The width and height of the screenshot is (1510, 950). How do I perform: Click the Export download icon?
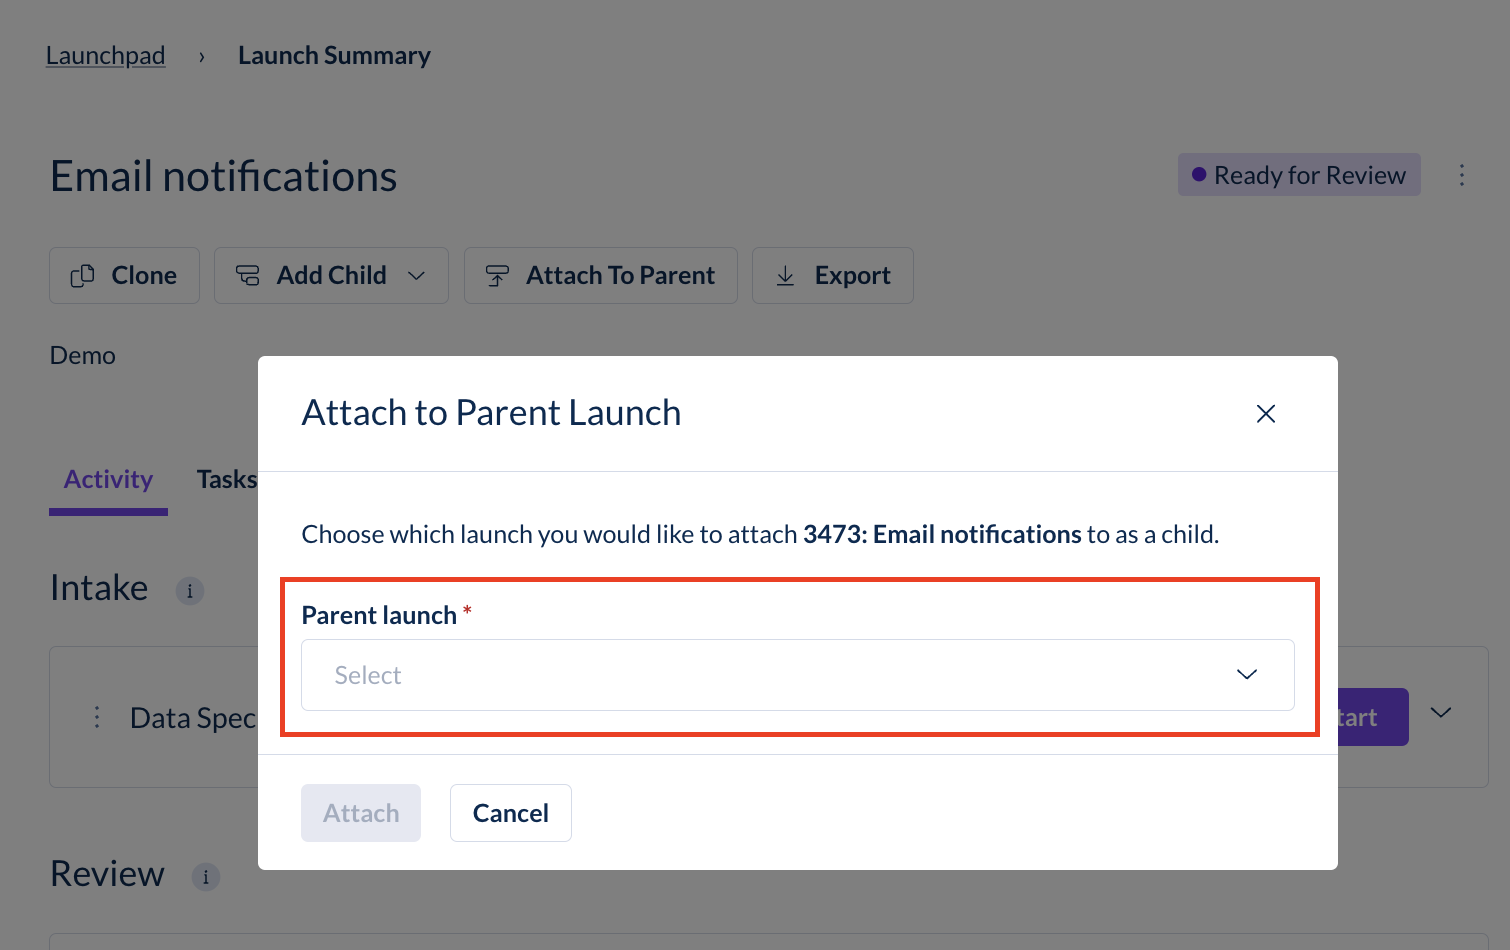click(786, 276)
